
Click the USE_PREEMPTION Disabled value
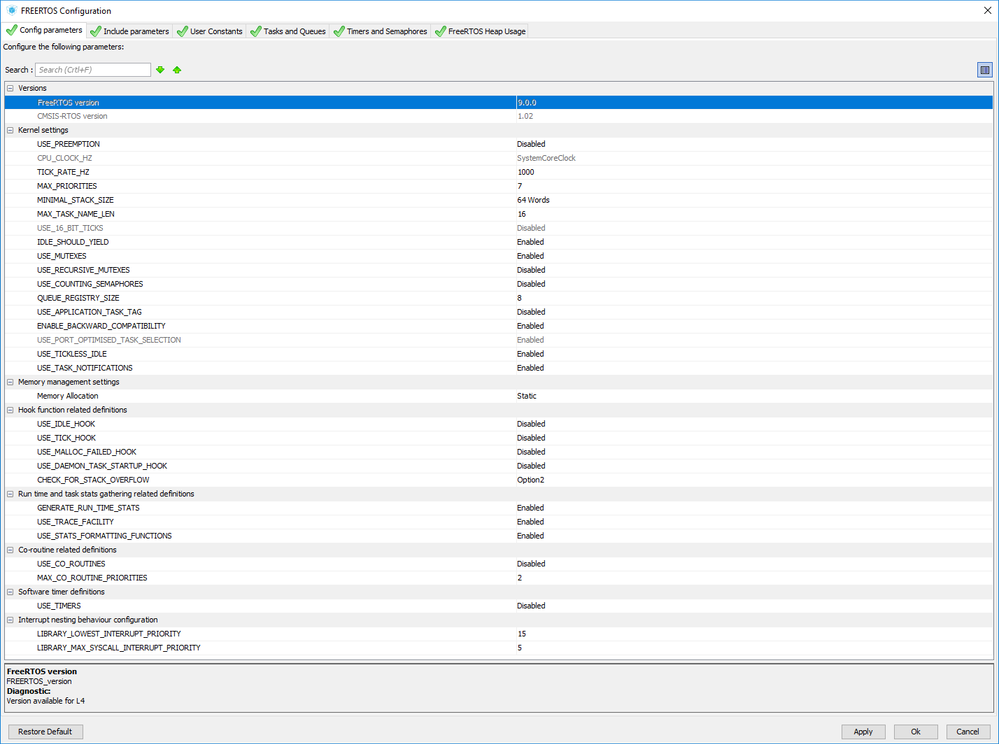(531, 145)
